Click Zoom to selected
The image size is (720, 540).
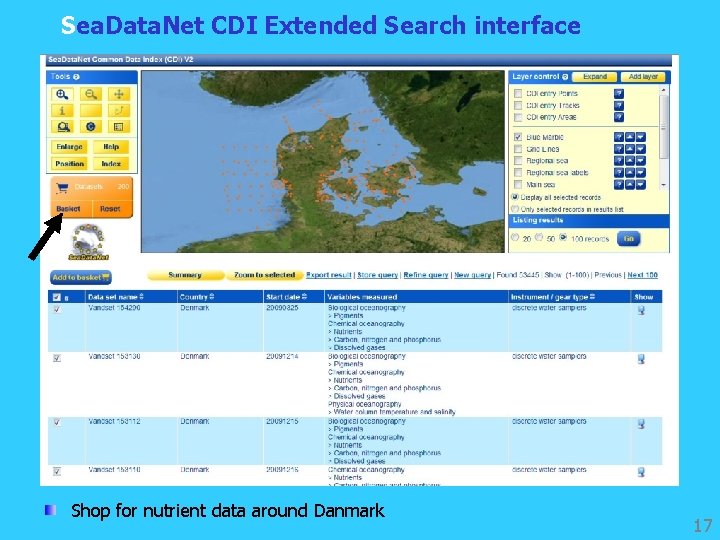pyautogui.click(x=264, y=275)
